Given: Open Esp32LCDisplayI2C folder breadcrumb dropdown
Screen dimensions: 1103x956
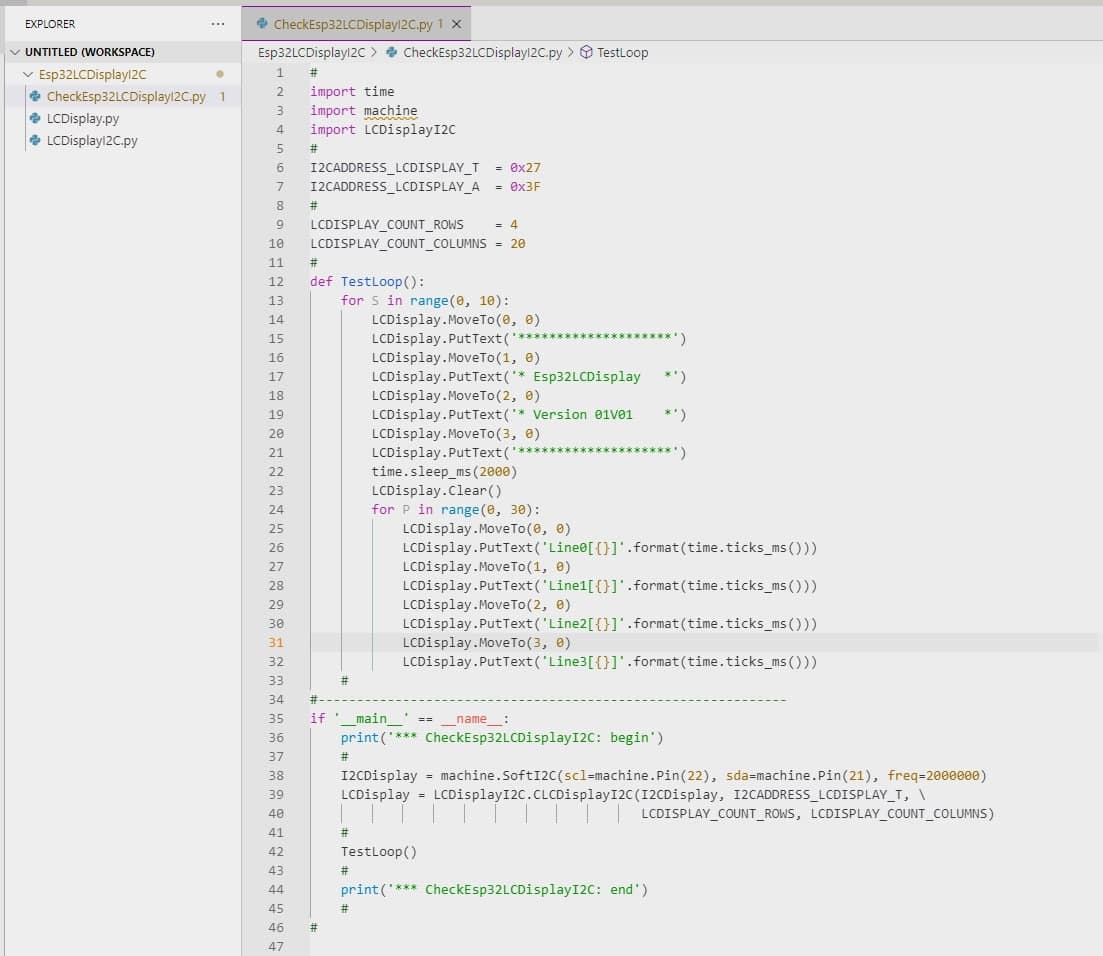Looking at the screenshot, I should [x=311, y=53].
